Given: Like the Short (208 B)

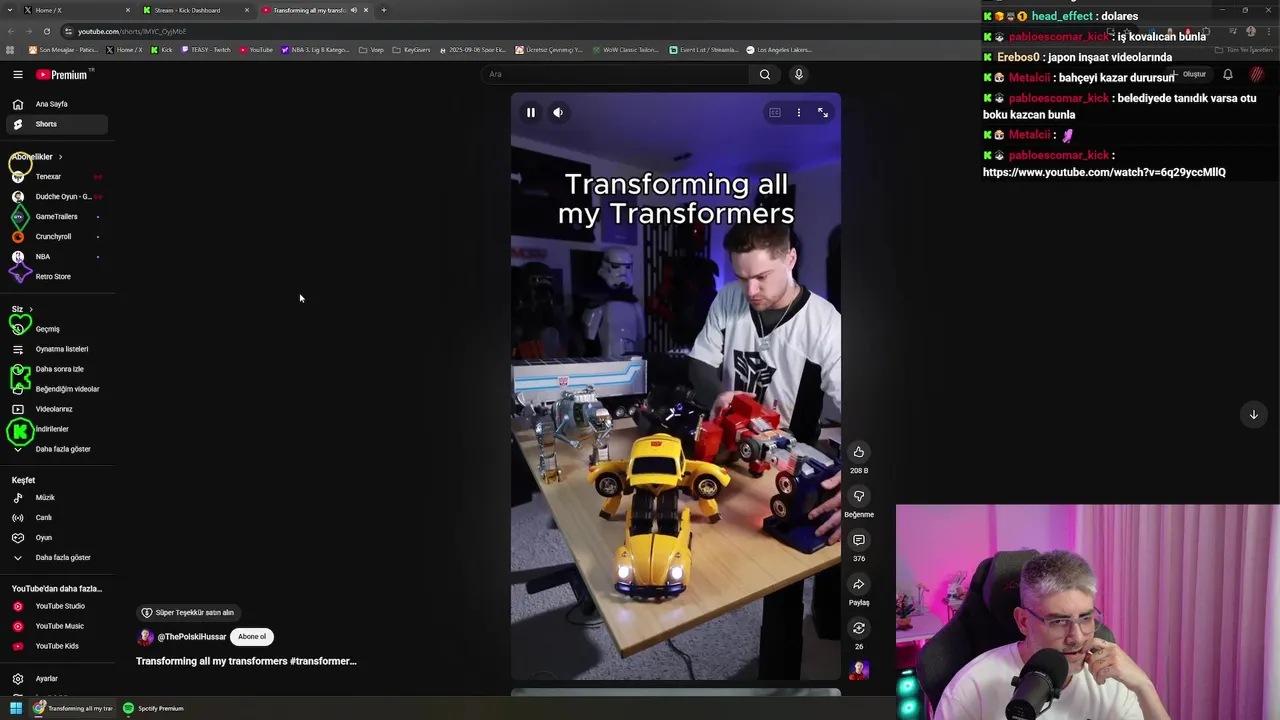Looking at the screenshot, I should coord(858,452).
